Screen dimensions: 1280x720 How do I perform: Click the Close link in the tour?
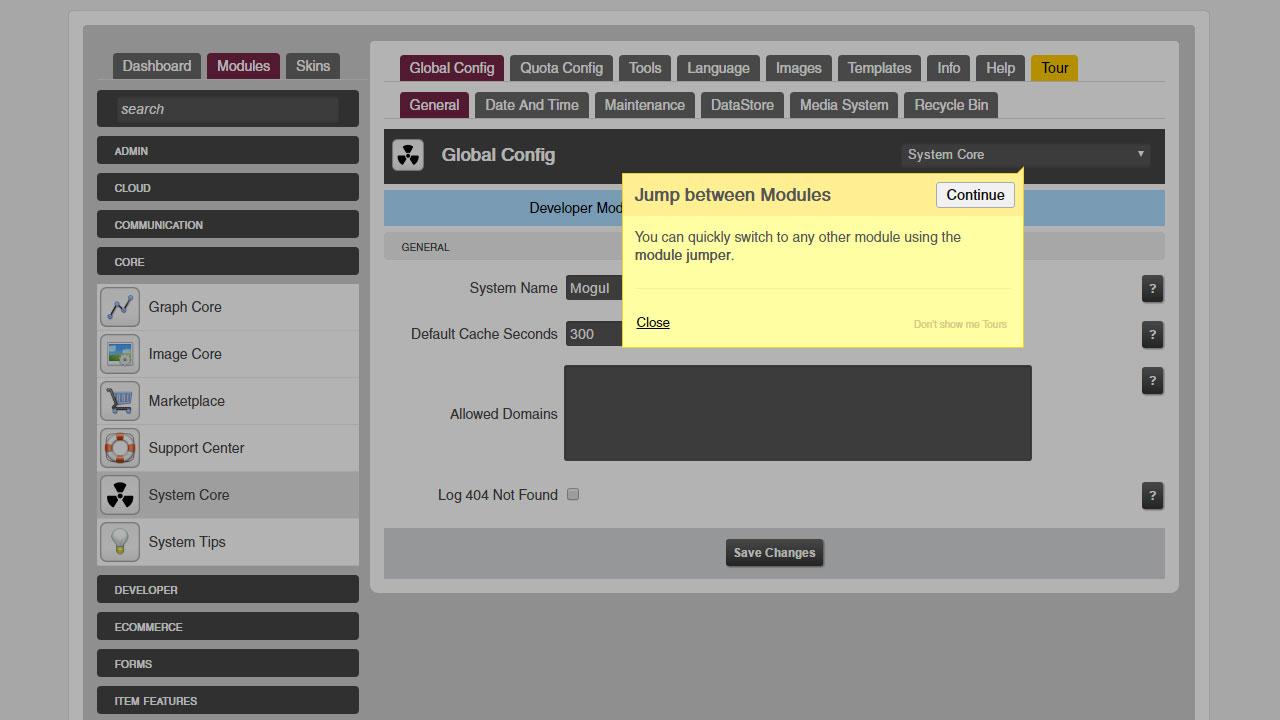(x=653, y=322)
